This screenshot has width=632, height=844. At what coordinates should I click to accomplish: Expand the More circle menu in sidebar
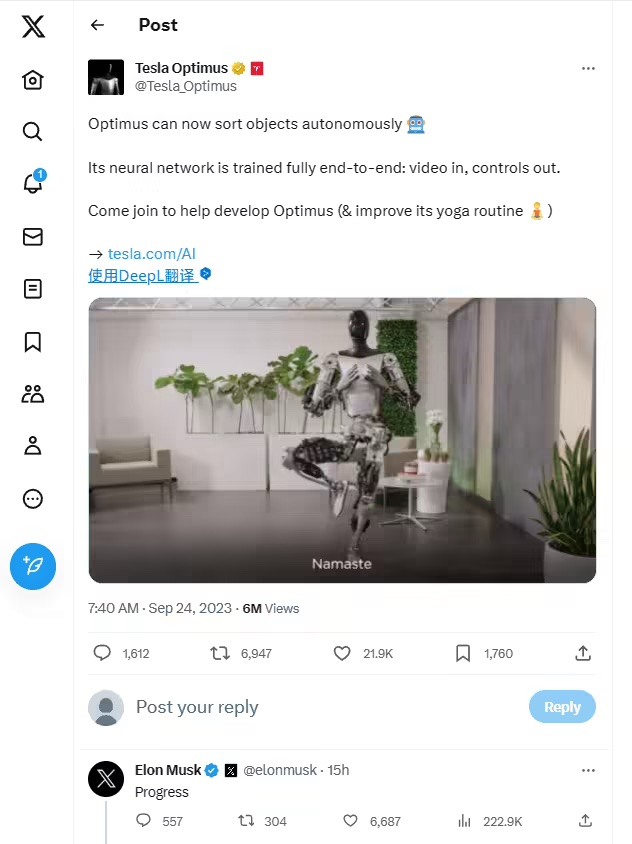click(x=33, y=499)
